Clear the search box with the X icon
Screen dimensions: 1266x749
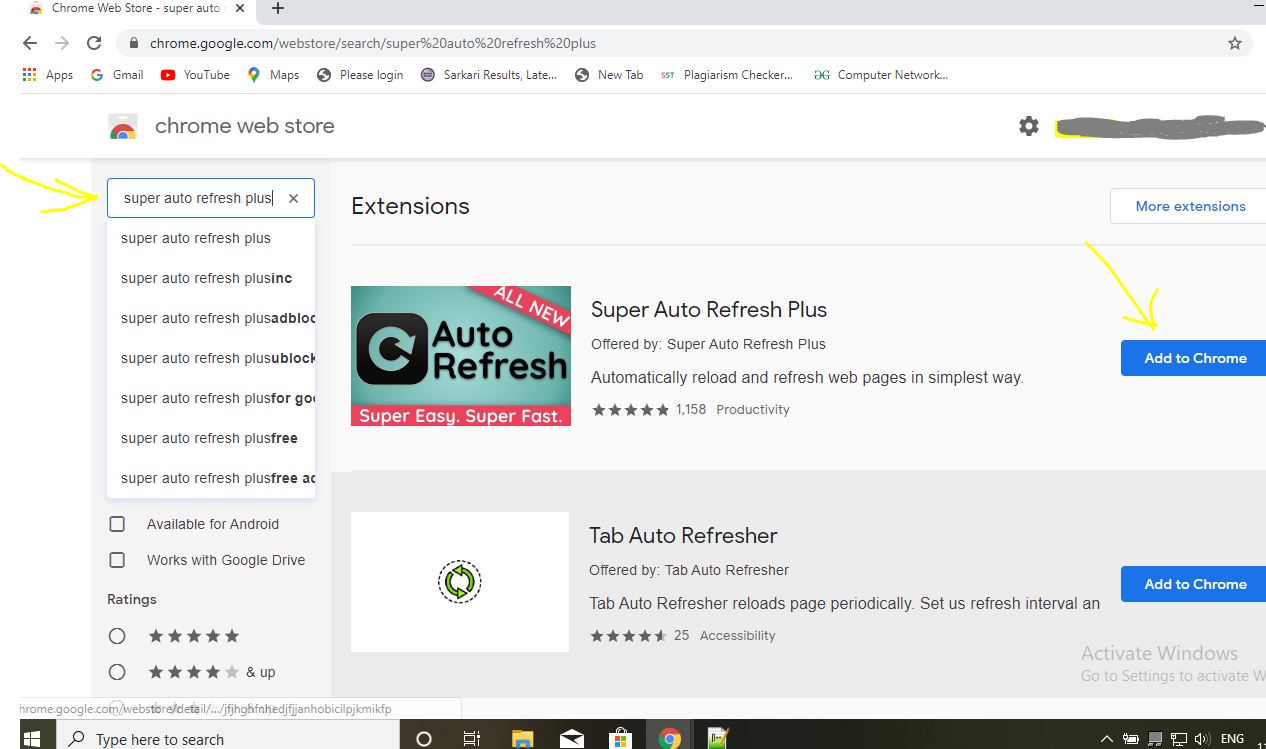tap(293, 198)
